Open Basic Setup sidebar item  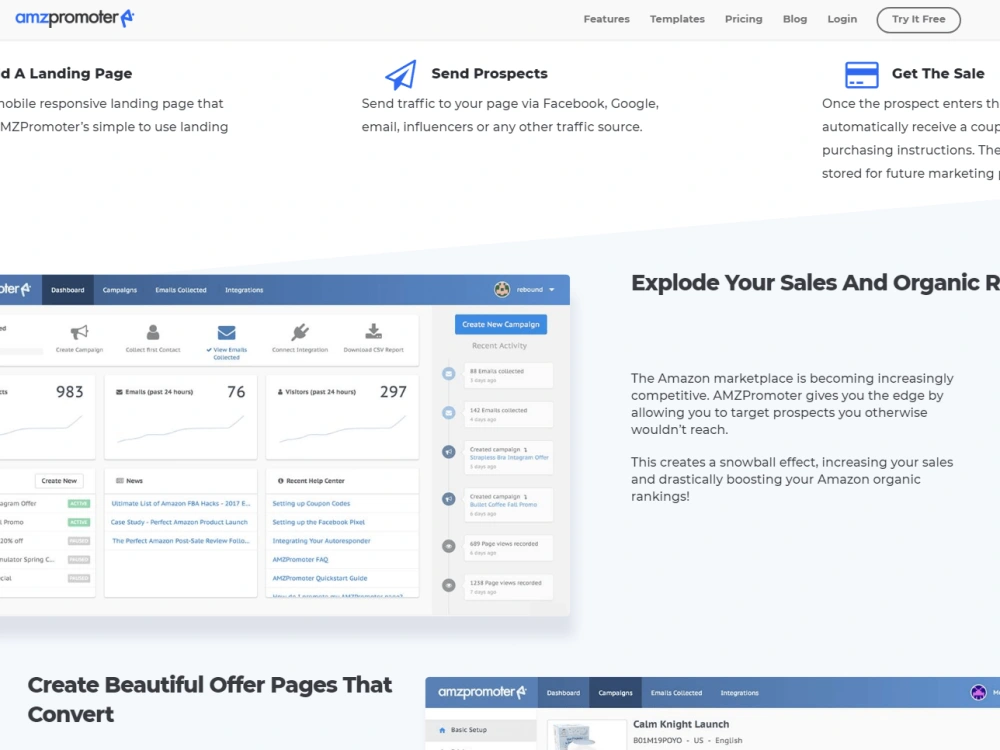tap(481, 730)
